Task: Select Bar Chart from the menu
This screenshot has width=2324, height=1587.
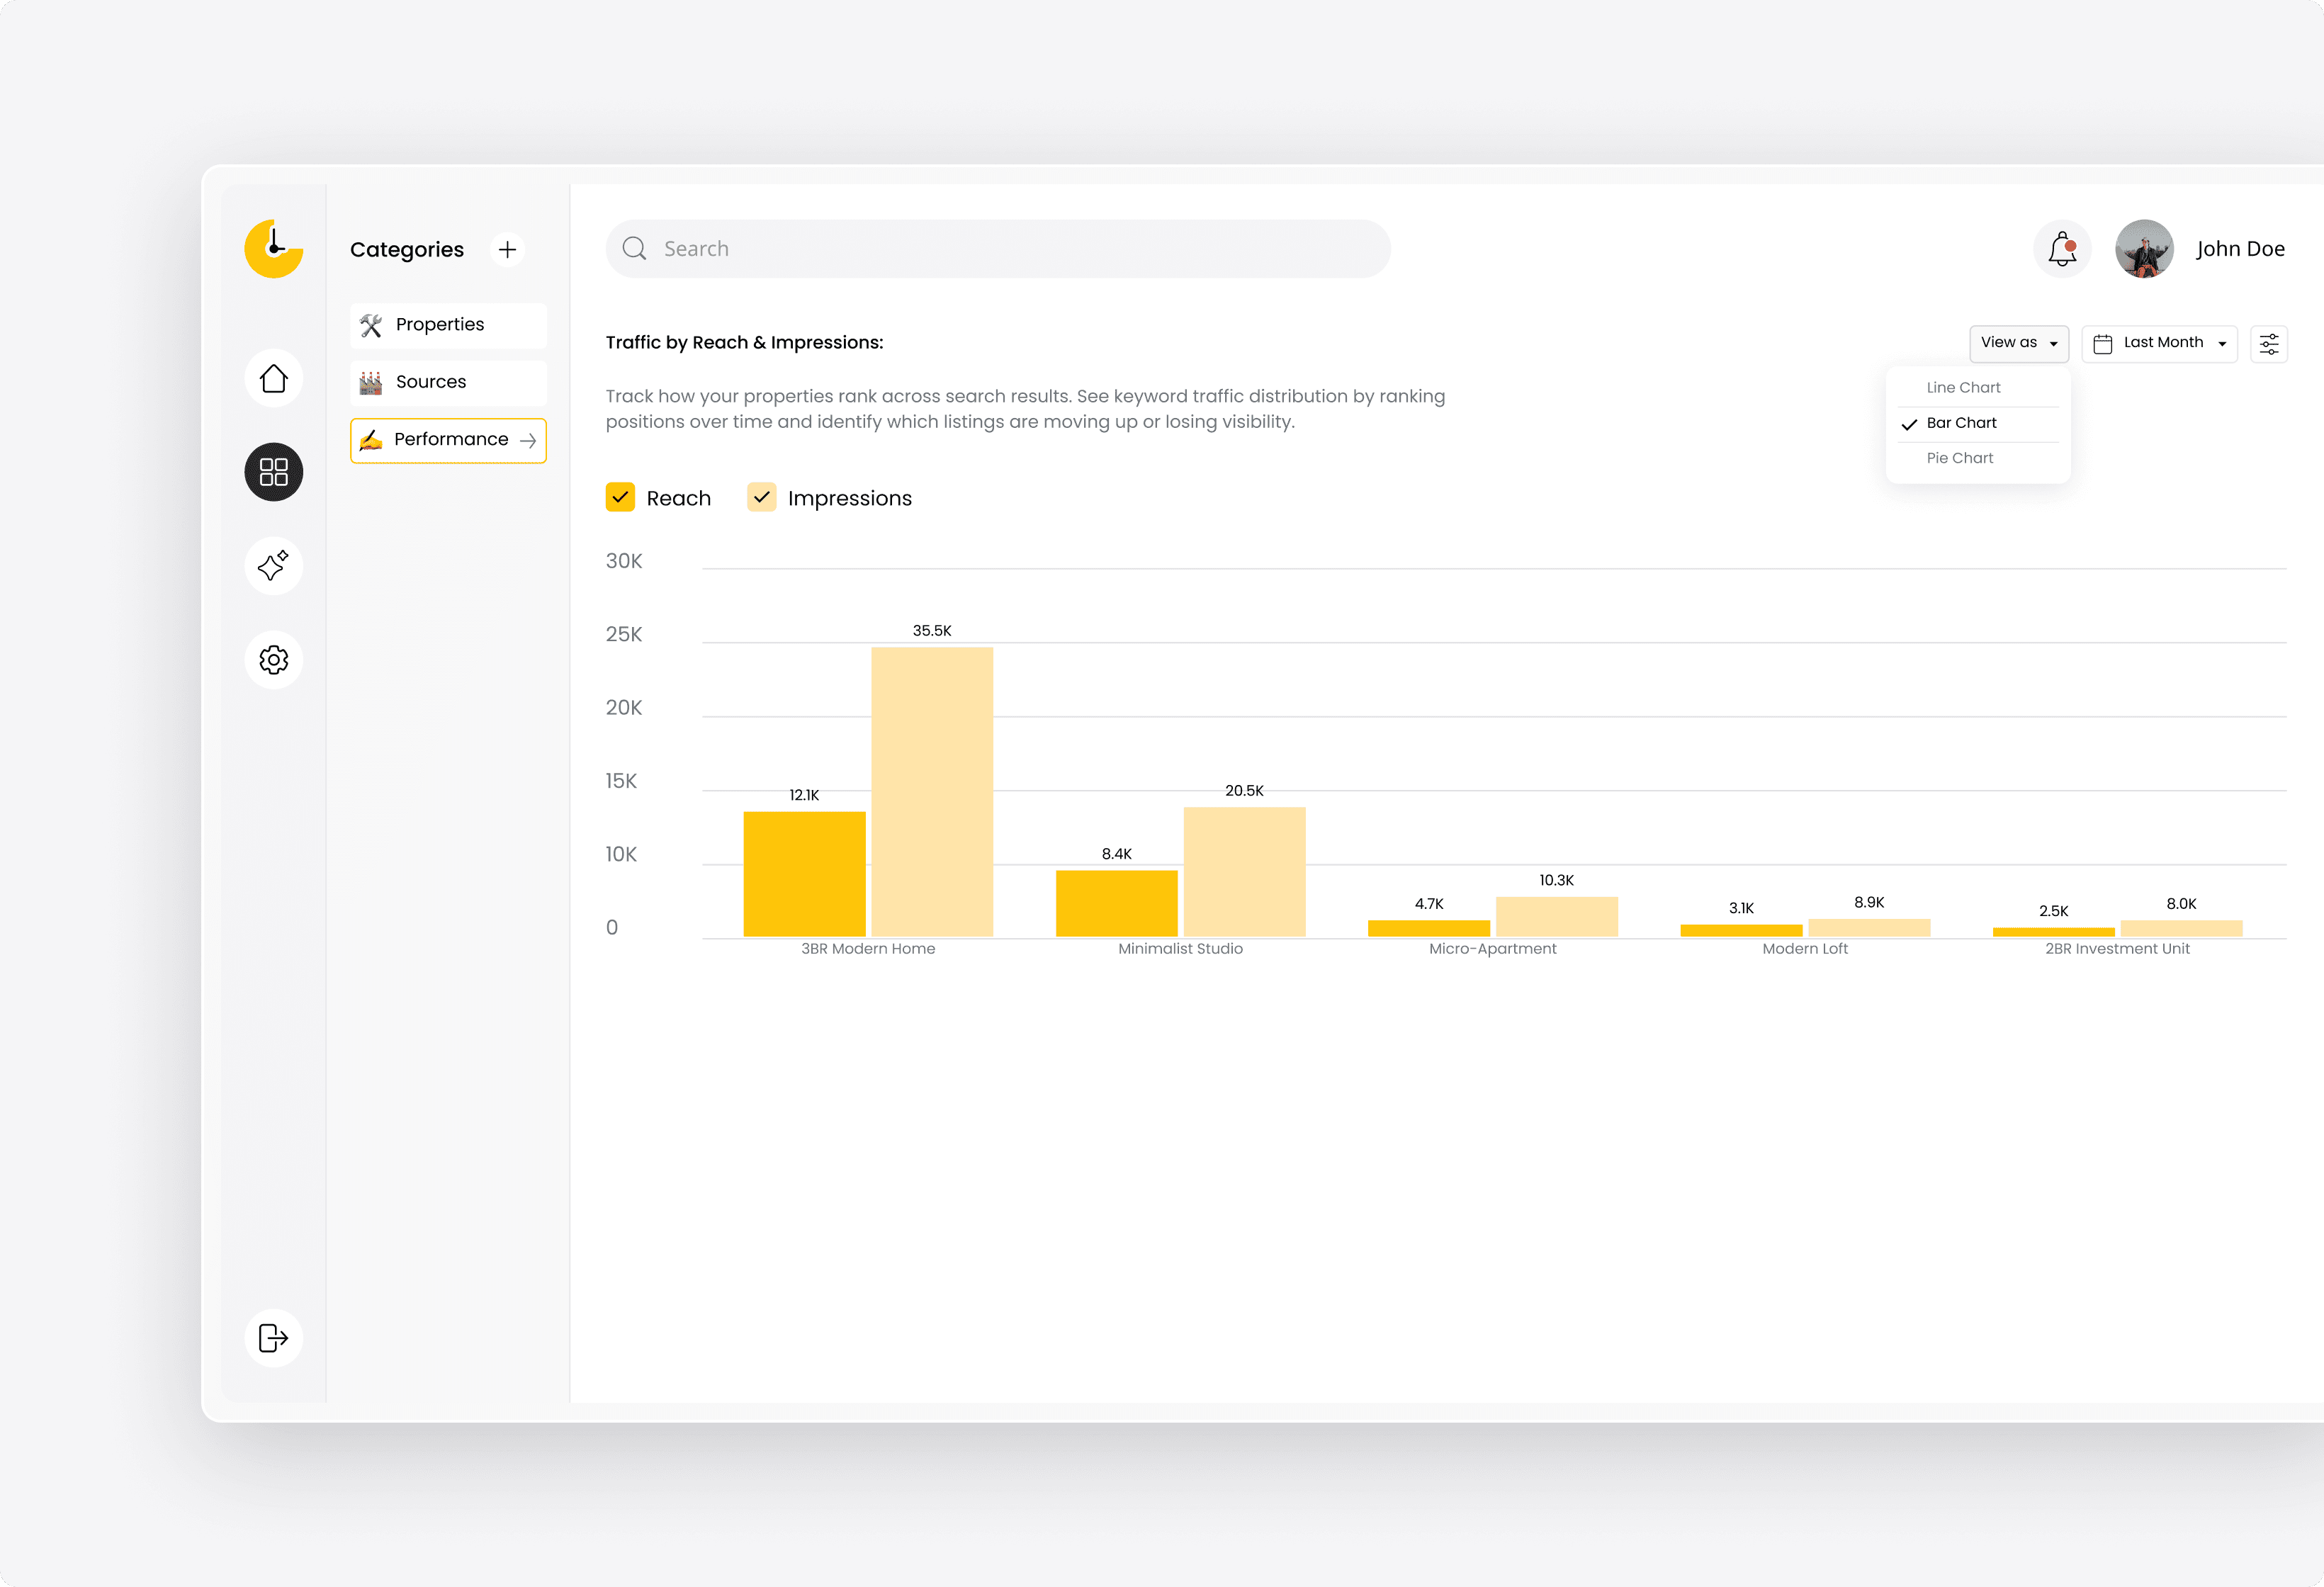Action: [x=1978, y=423]
